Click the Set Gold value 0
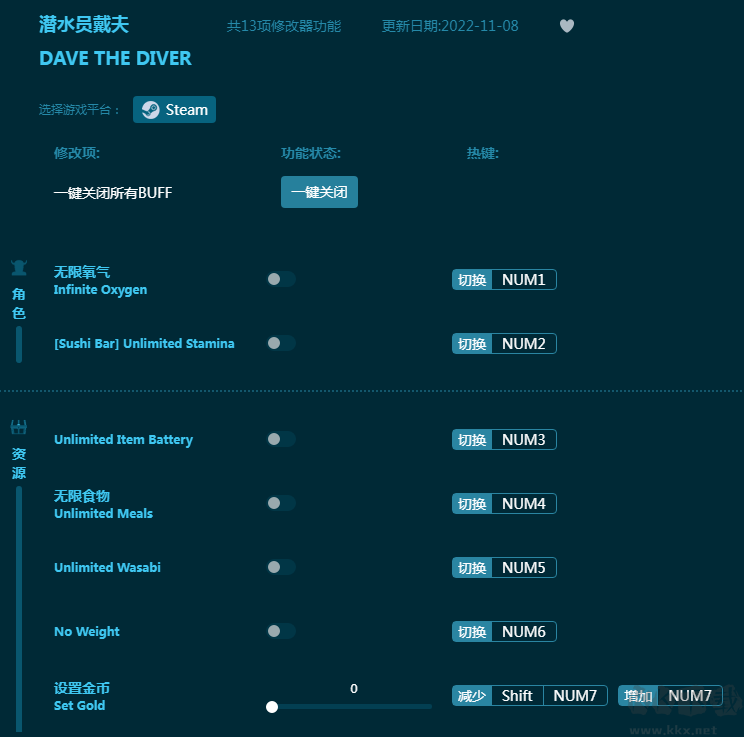Image resolution: width=744 pixels, height=737 pixels. [354, 689]
